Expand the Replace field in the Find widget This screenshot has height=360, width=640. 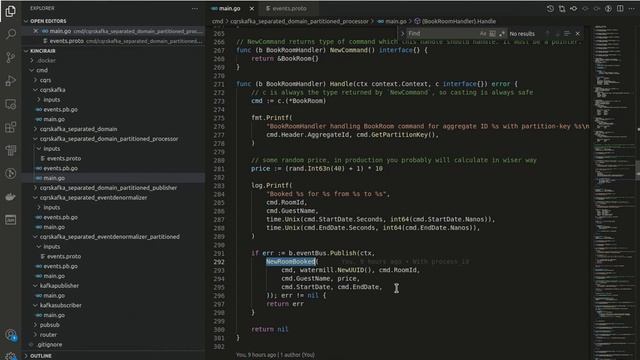click(402, 33)
